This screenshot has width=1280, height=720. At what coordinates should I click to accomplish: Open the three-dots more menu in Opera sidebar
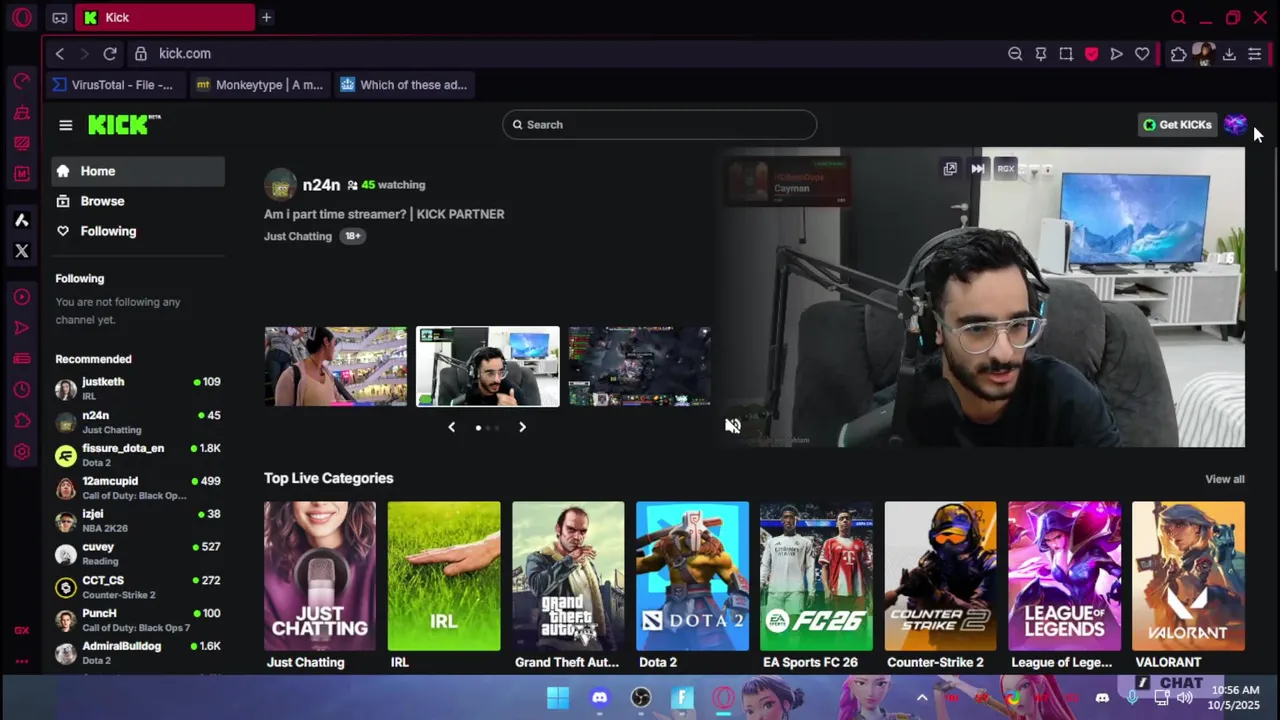point(22,661)
